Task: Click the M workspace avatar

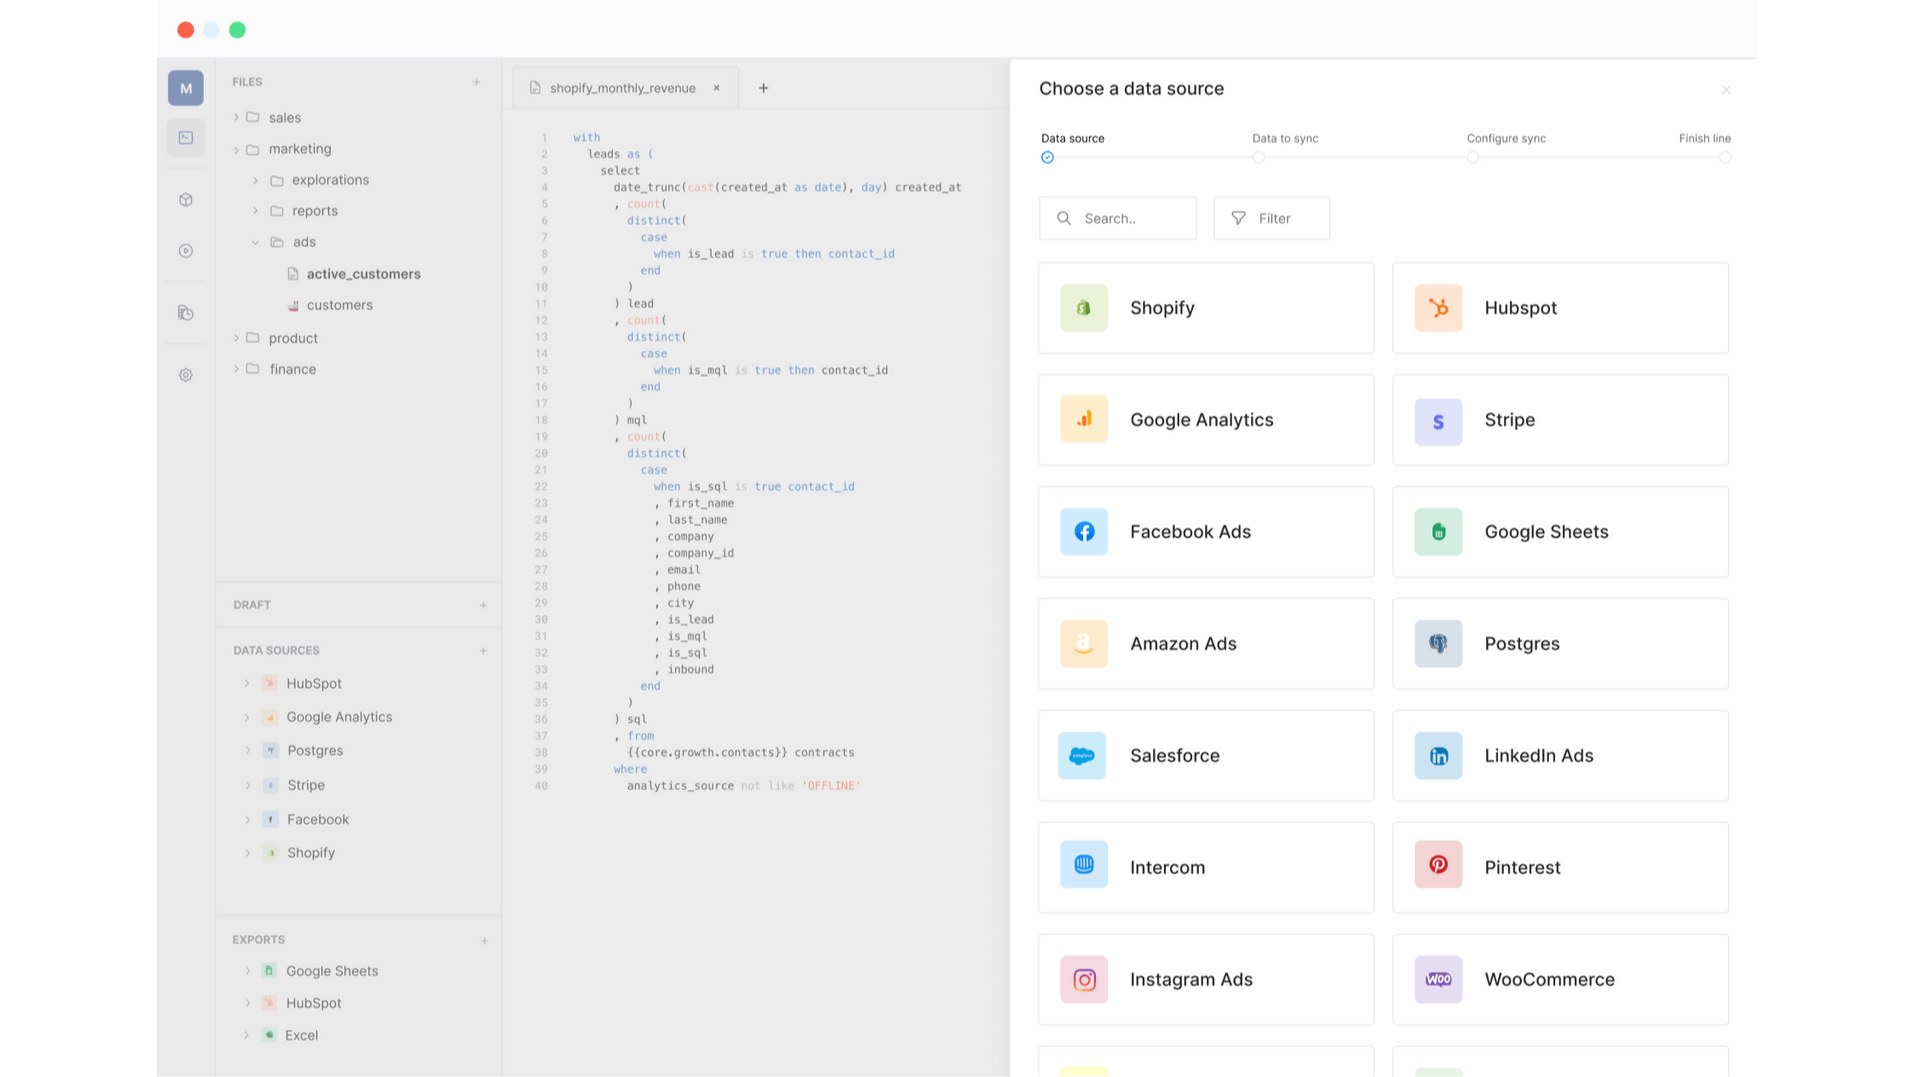Action: (x=185, y=88)
